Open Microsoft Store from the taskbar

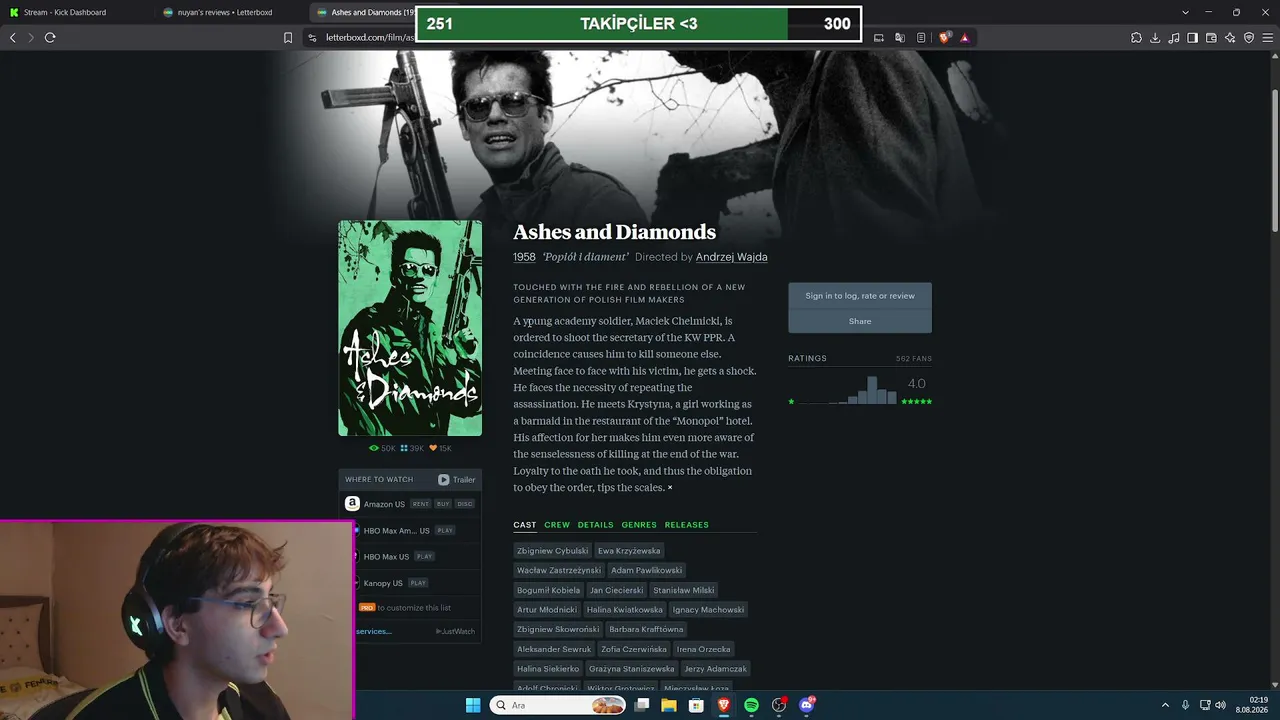pyautogui.click(x=696, y=705)
